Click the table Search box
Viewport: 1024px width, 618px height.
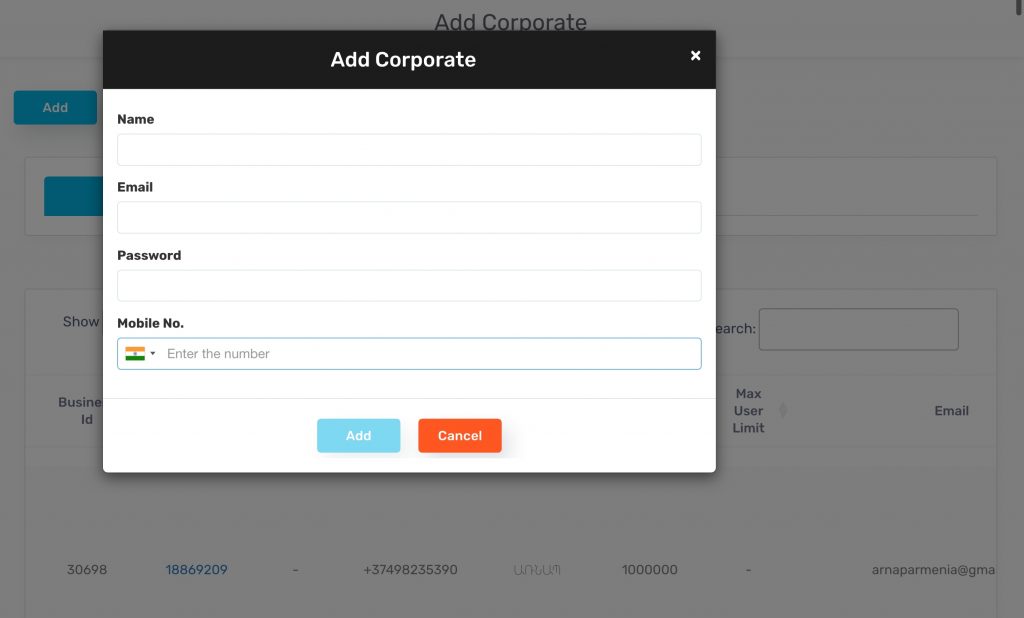coord(858,329)
